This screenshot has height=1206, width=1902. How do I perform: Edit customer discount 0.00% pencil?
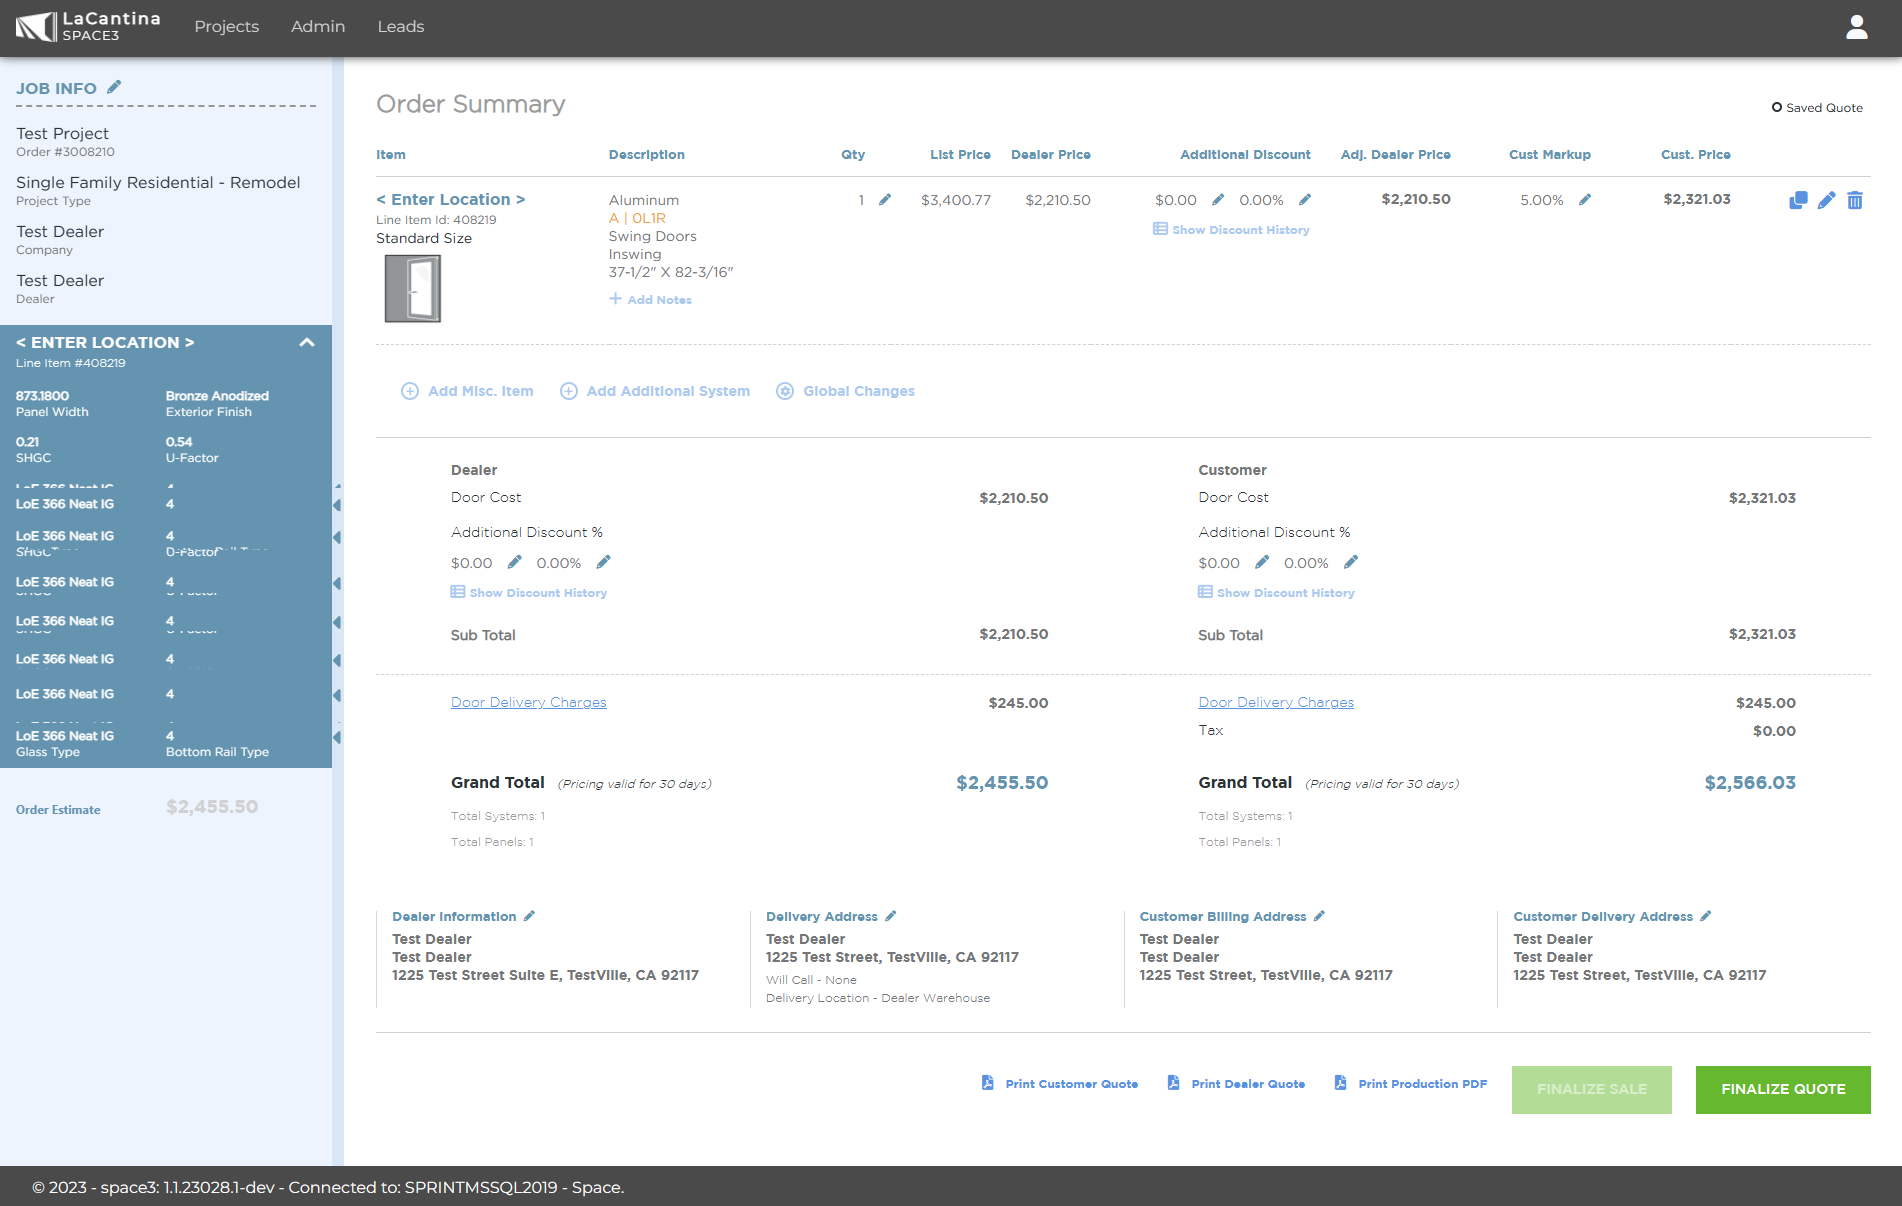[1350, 562]
